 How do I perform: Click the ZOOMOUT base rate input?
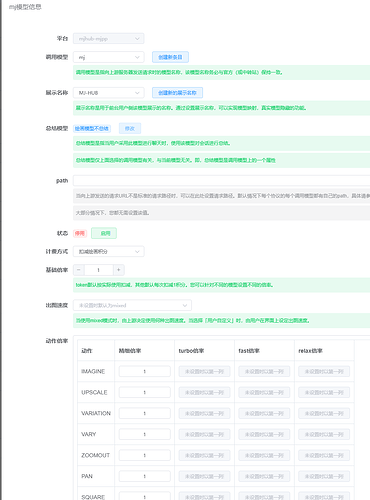pyautogui.click(x=145, y=455)
